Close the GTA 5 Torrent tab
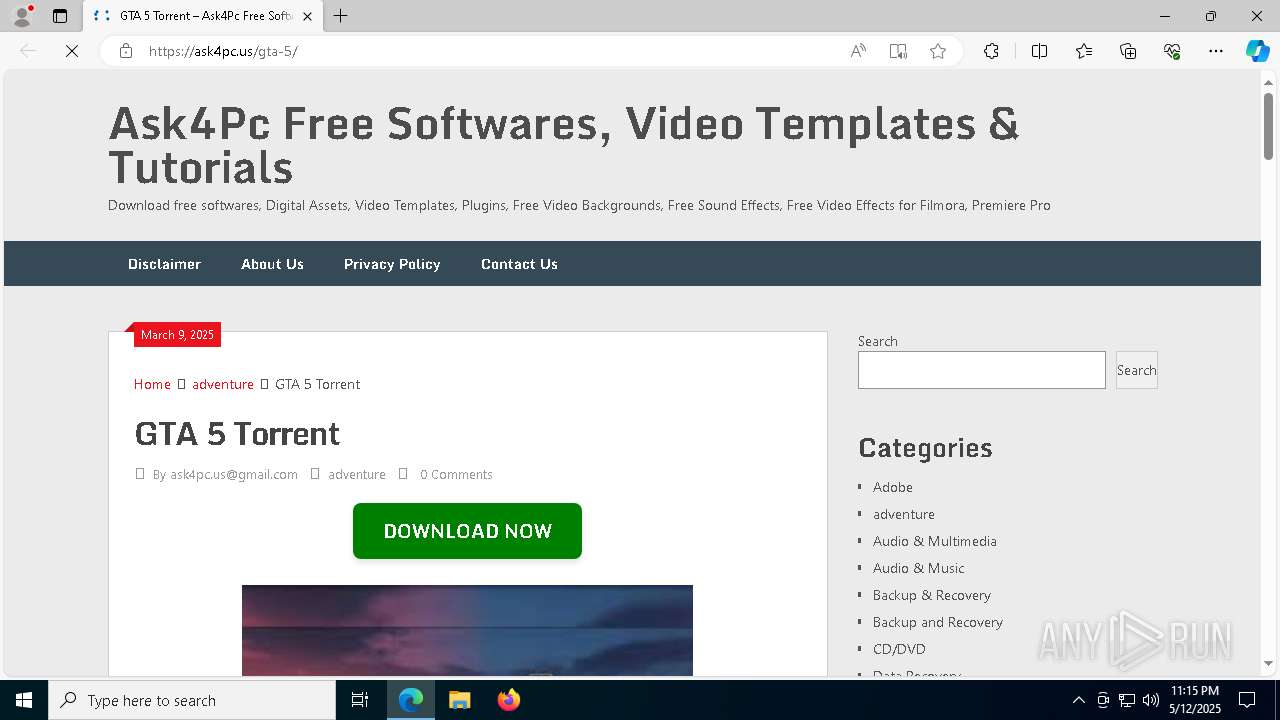Viewport: 1280px width, 720px height. [x=307, y=16]
